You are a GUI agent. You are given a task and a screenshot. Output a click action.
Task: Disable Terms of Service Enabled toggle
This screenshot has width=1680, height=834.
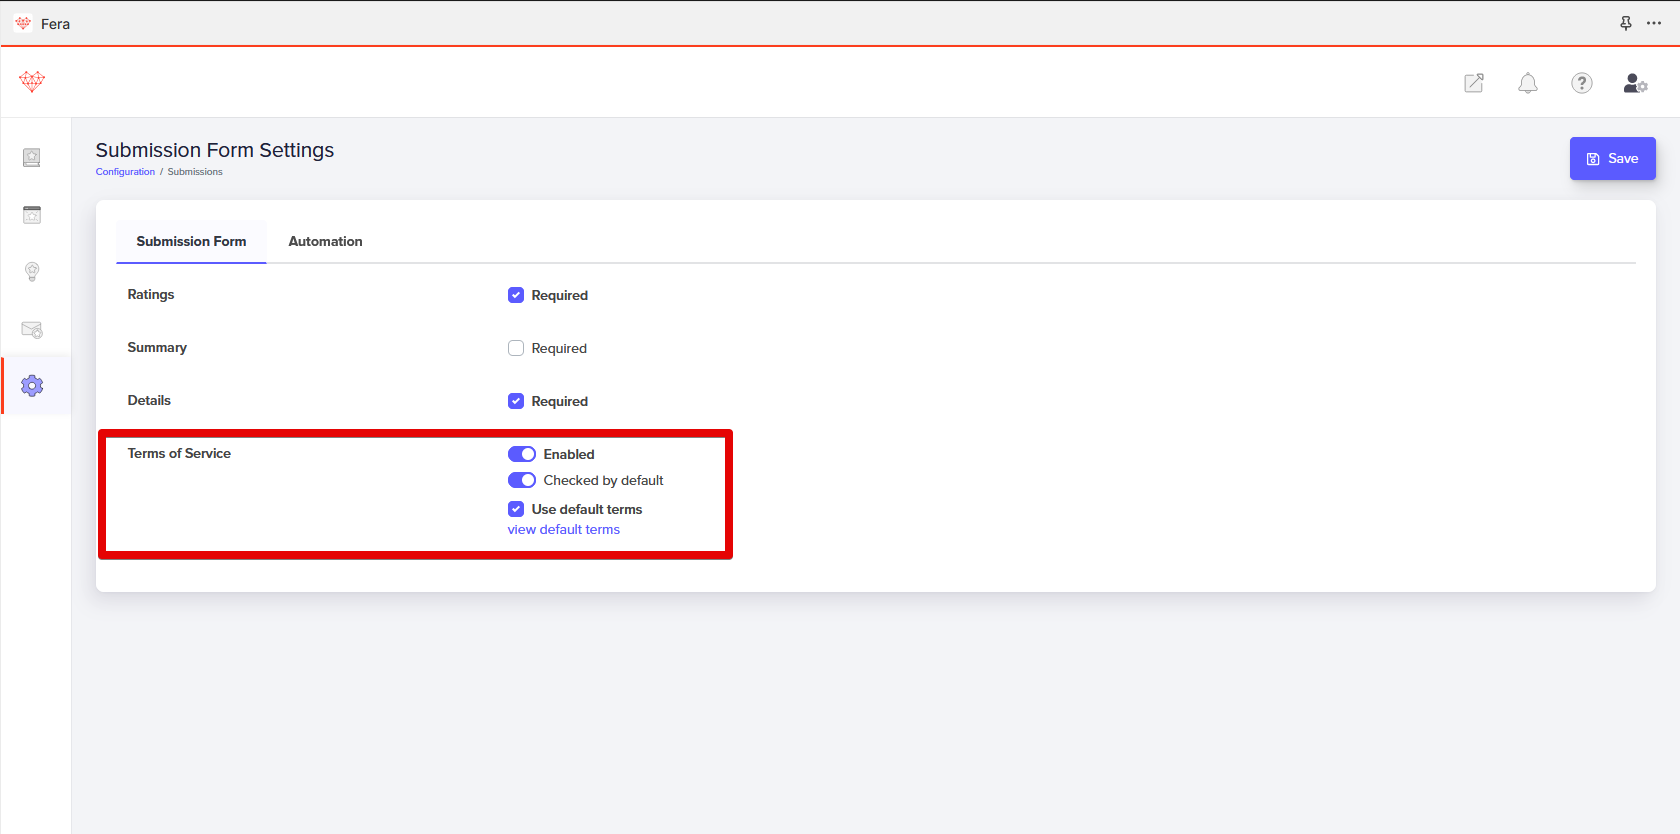pyautogui.click(x=522, y=454)
